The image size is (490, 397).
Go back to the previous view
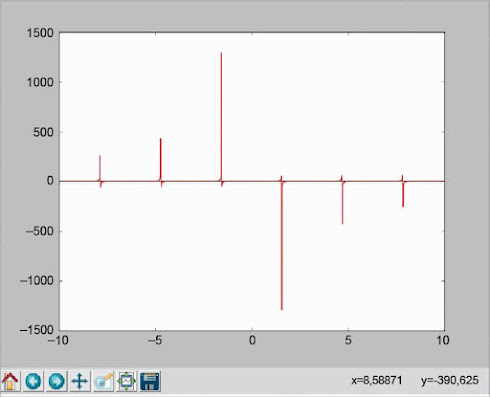[33, 381]
